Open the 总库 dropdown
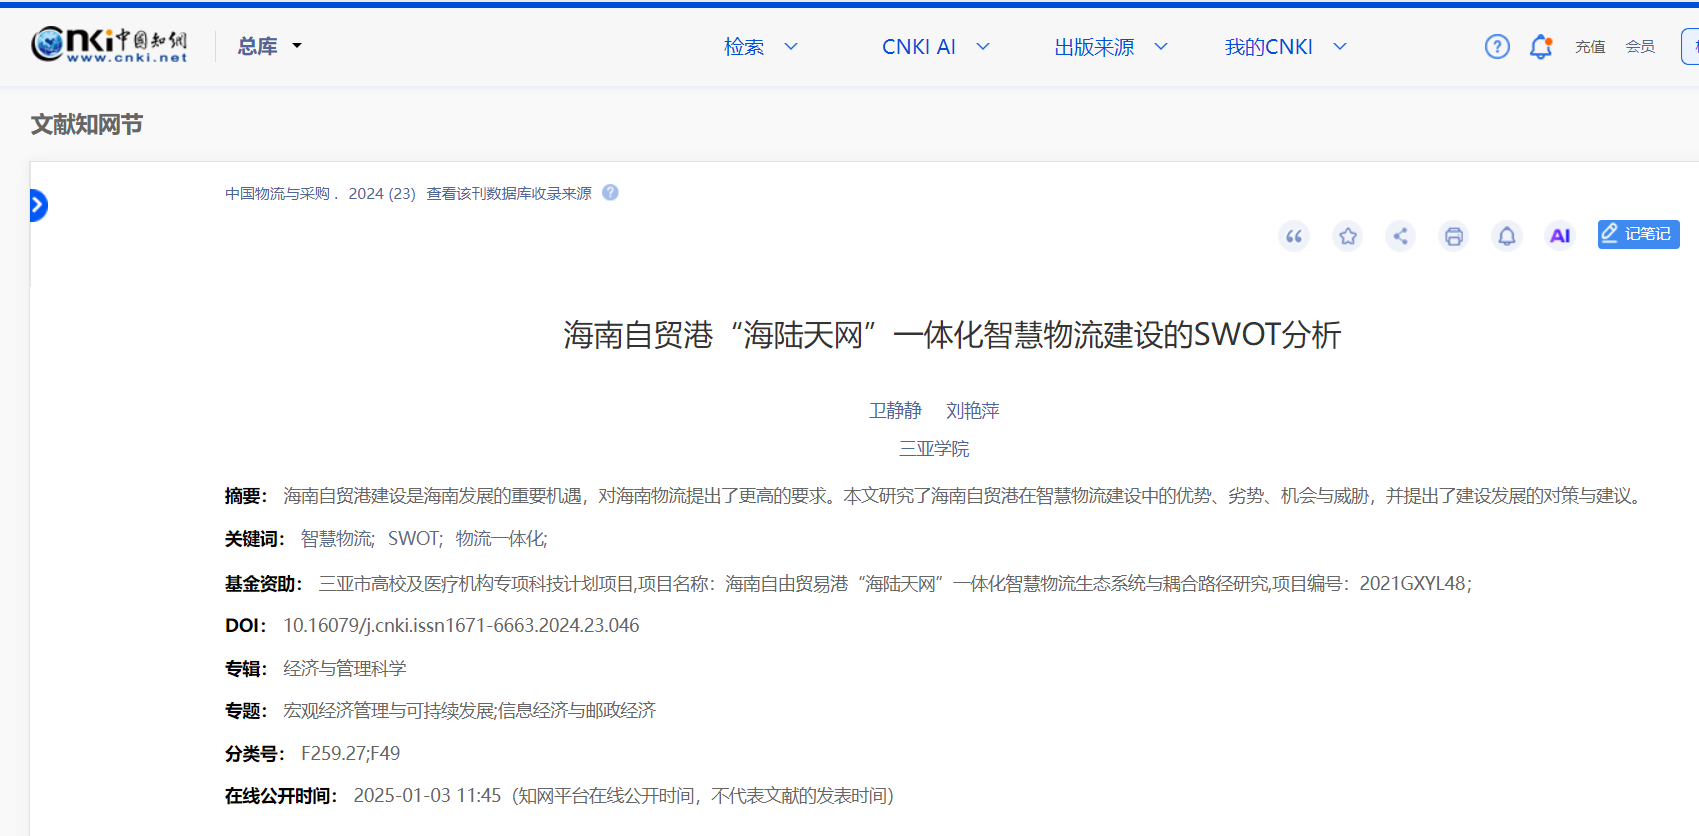The width and height of the screenshot is (1699, 836). [x=269, y=47]
